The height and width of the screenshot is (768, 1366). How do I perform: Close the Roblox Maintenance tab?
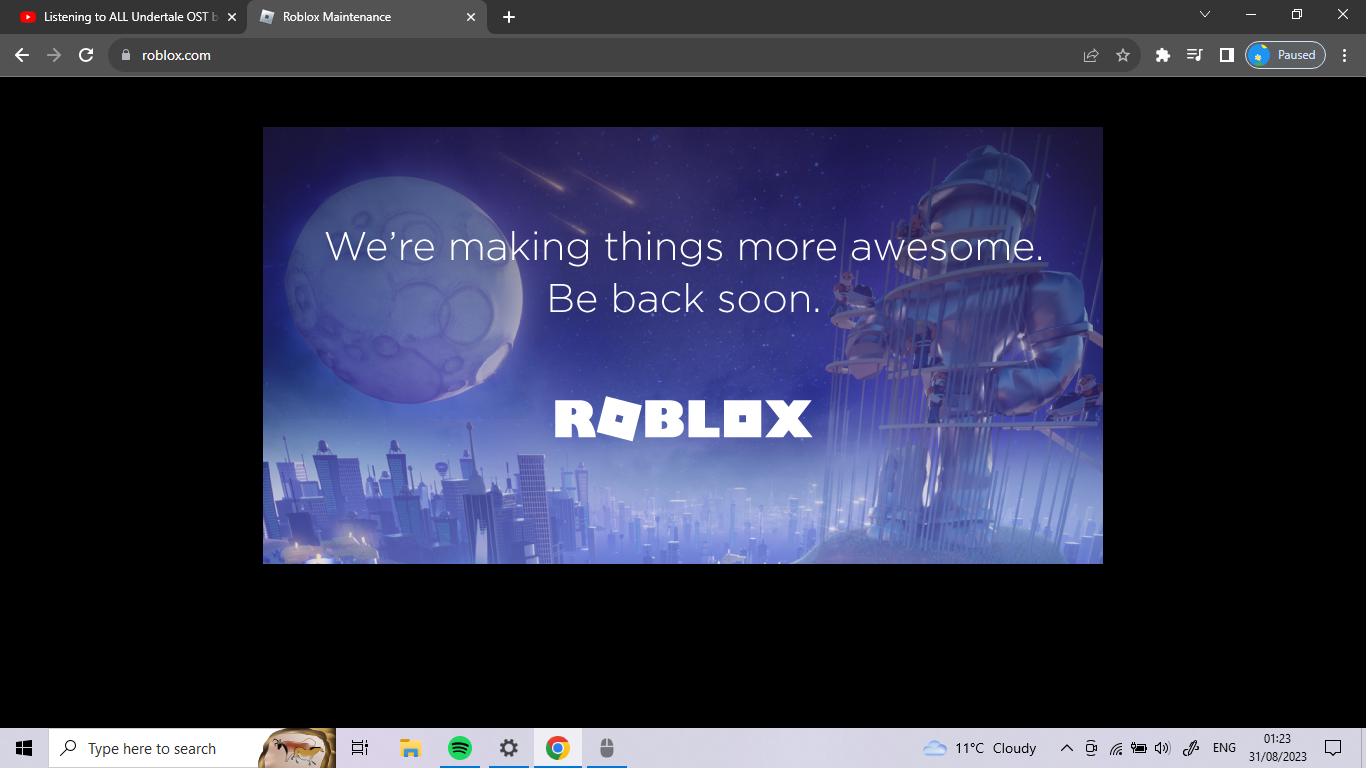pos(471,17)
